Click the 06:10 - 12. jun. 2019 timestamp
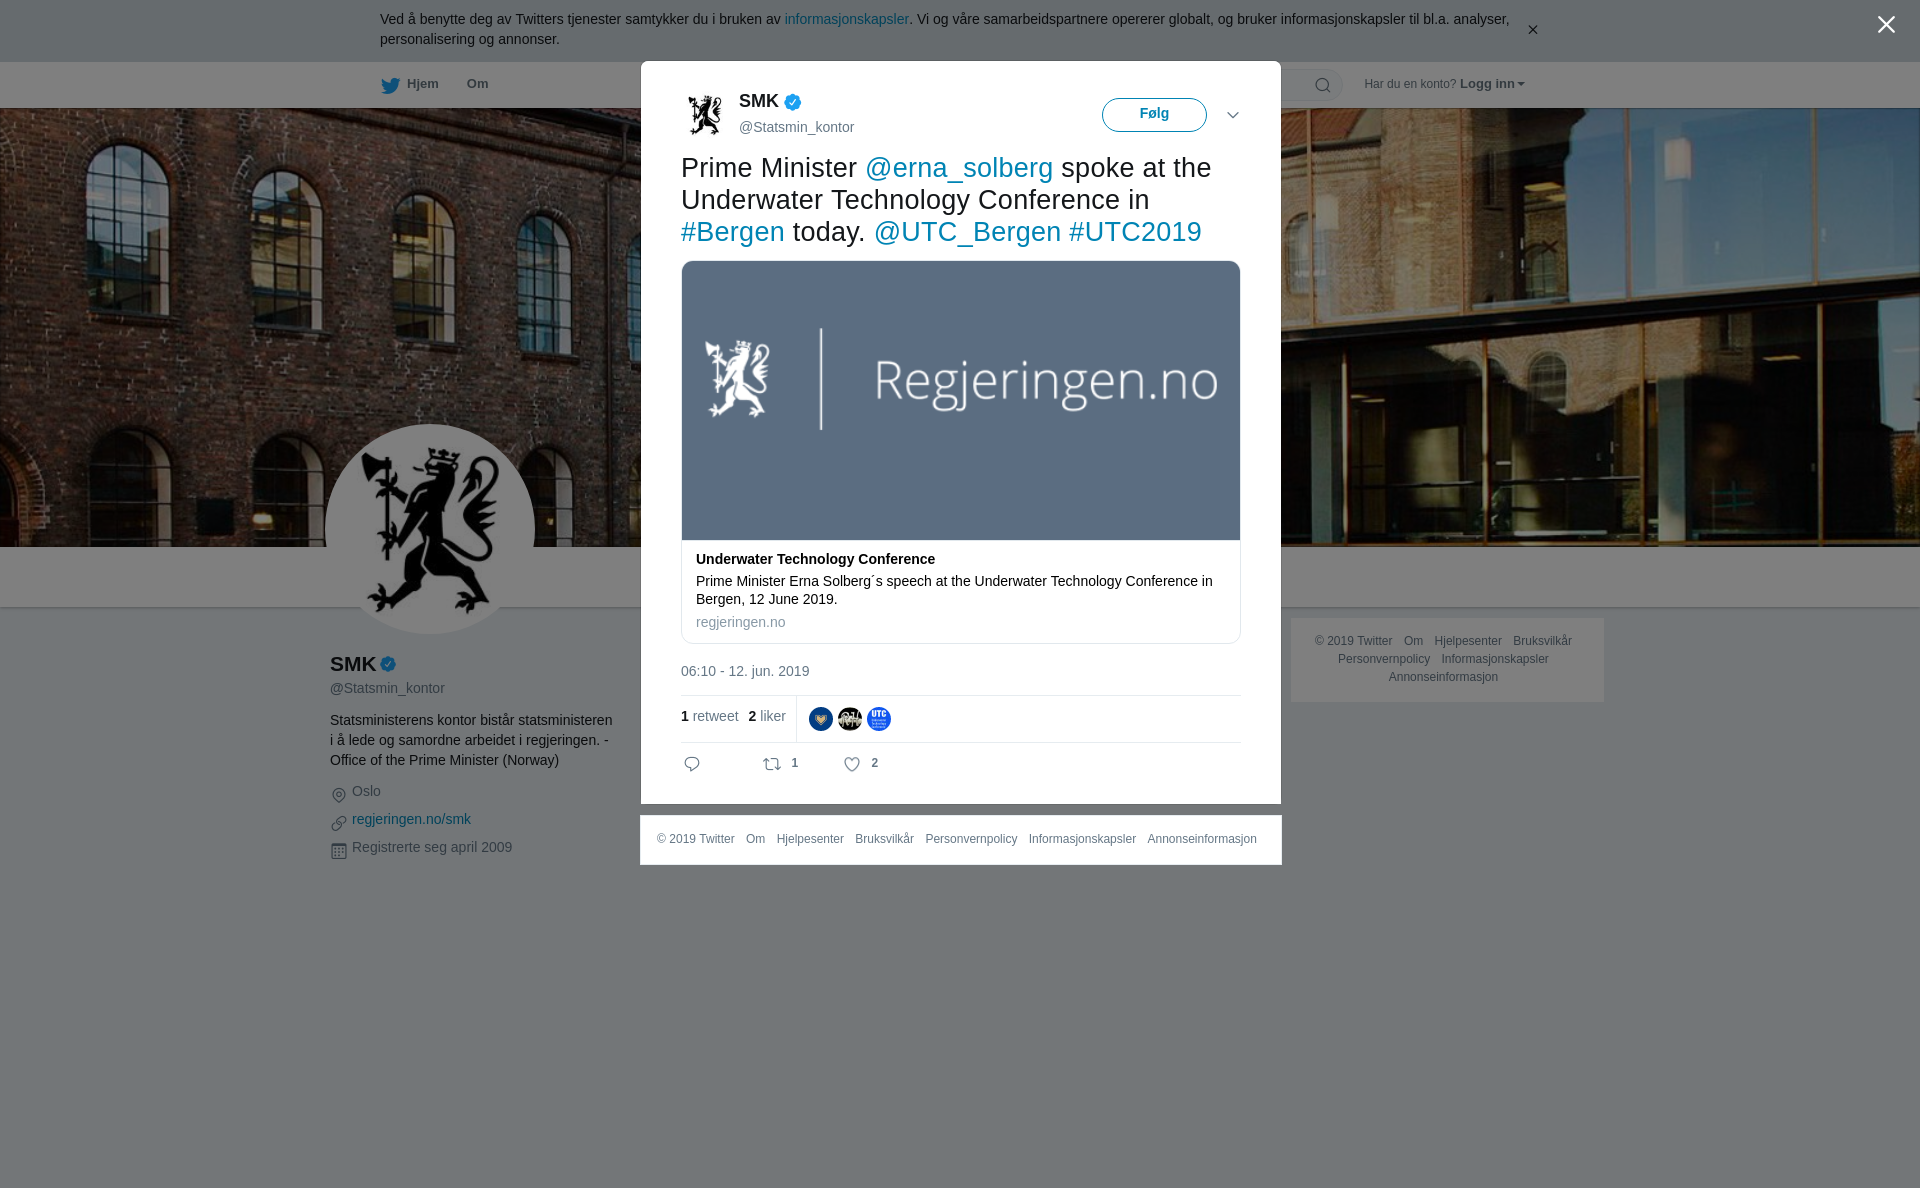Image resolution: width=1920 pixels, height=1188 pixels. click(745, 671)
